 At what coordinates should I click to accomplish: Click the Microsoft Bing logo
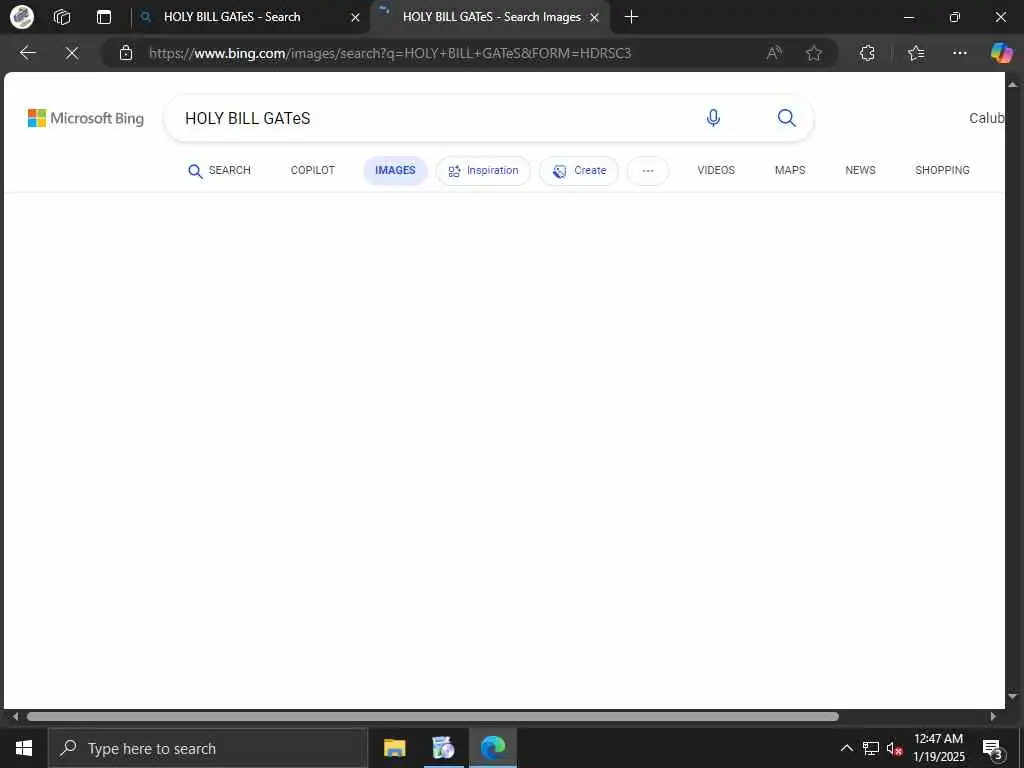coord(86,118)
